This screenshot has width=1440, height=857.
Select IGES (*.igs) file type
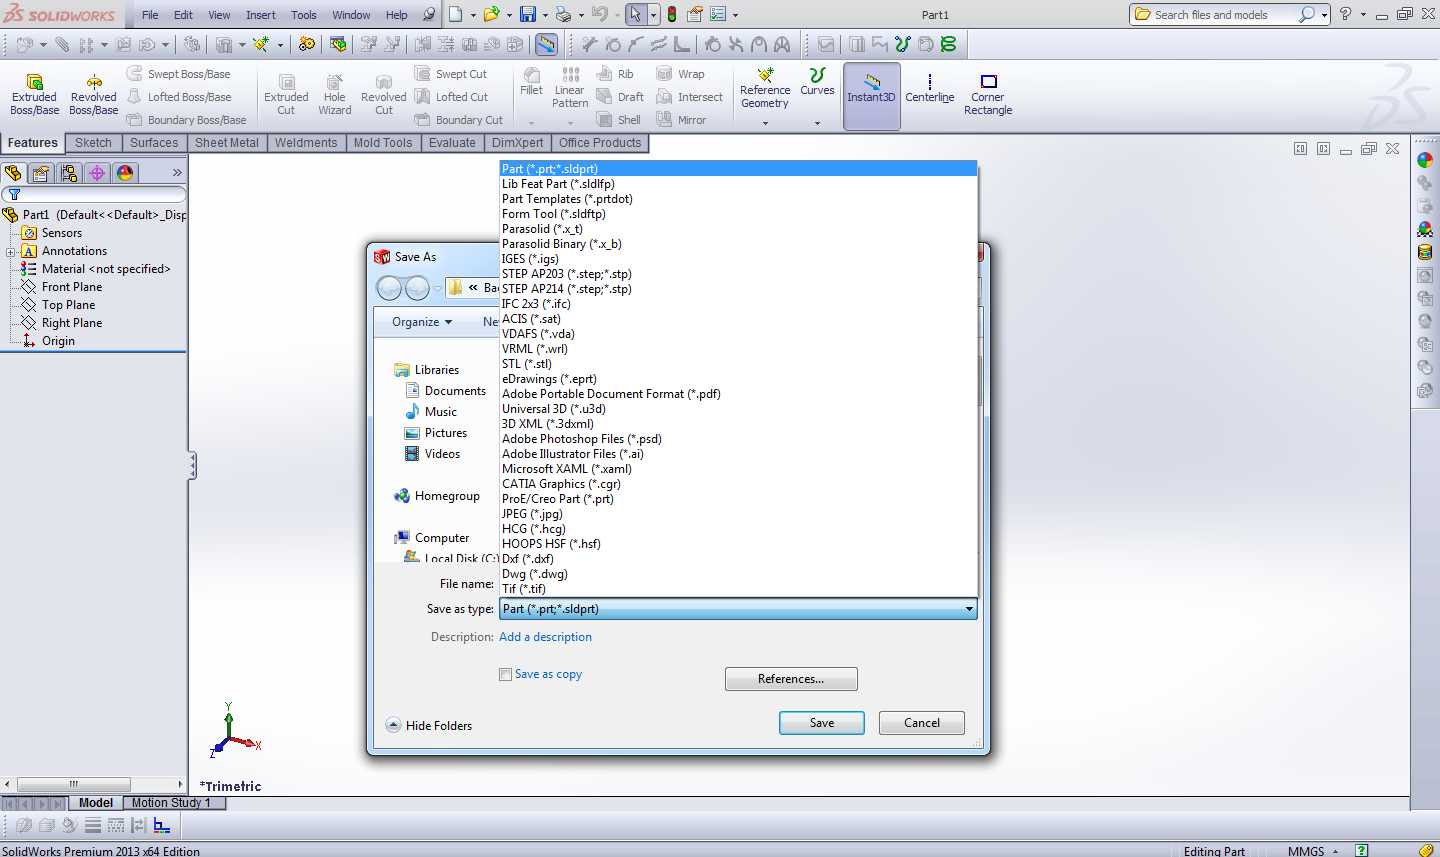point(738,259)
